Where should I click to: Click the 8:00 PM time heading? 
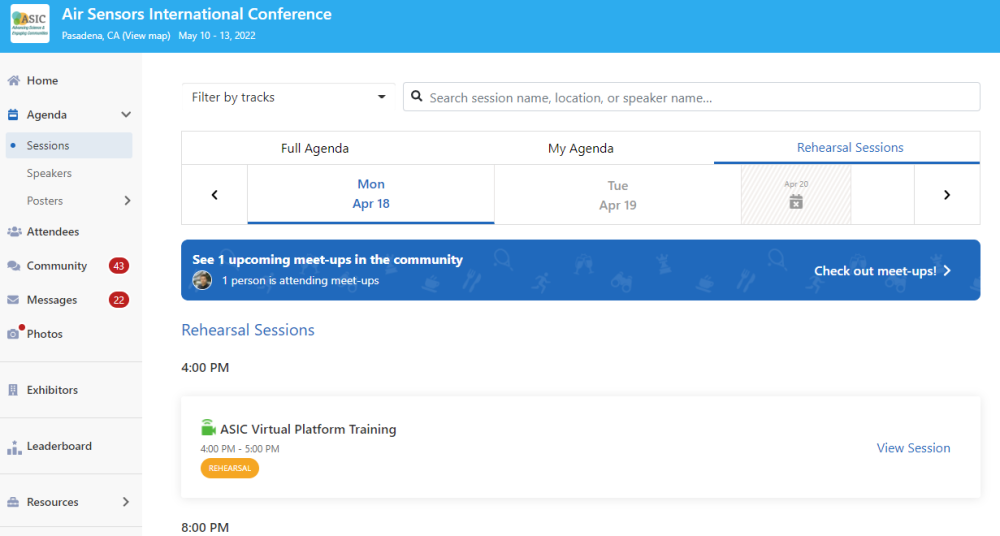click(205, 528)
